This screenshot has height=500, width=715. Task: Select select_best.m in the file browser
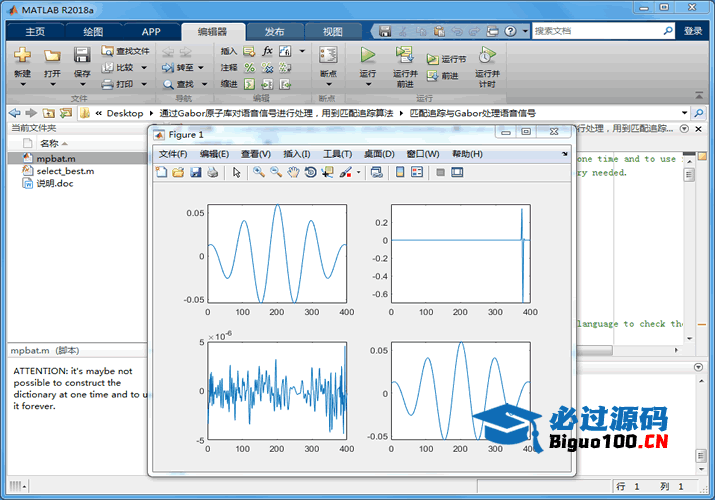click(x=64, y=171)
